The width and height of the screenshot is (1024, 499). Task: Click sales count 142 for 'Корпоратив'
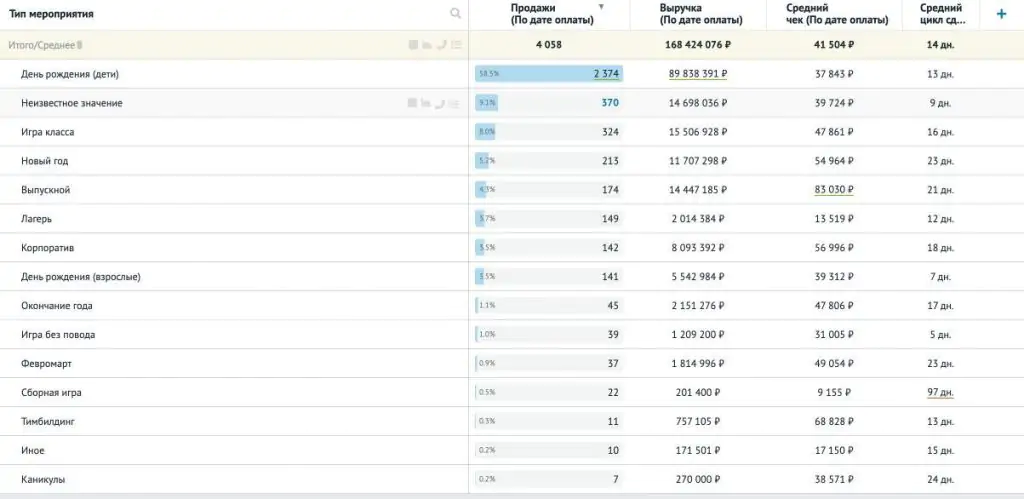tap(610, 248)
